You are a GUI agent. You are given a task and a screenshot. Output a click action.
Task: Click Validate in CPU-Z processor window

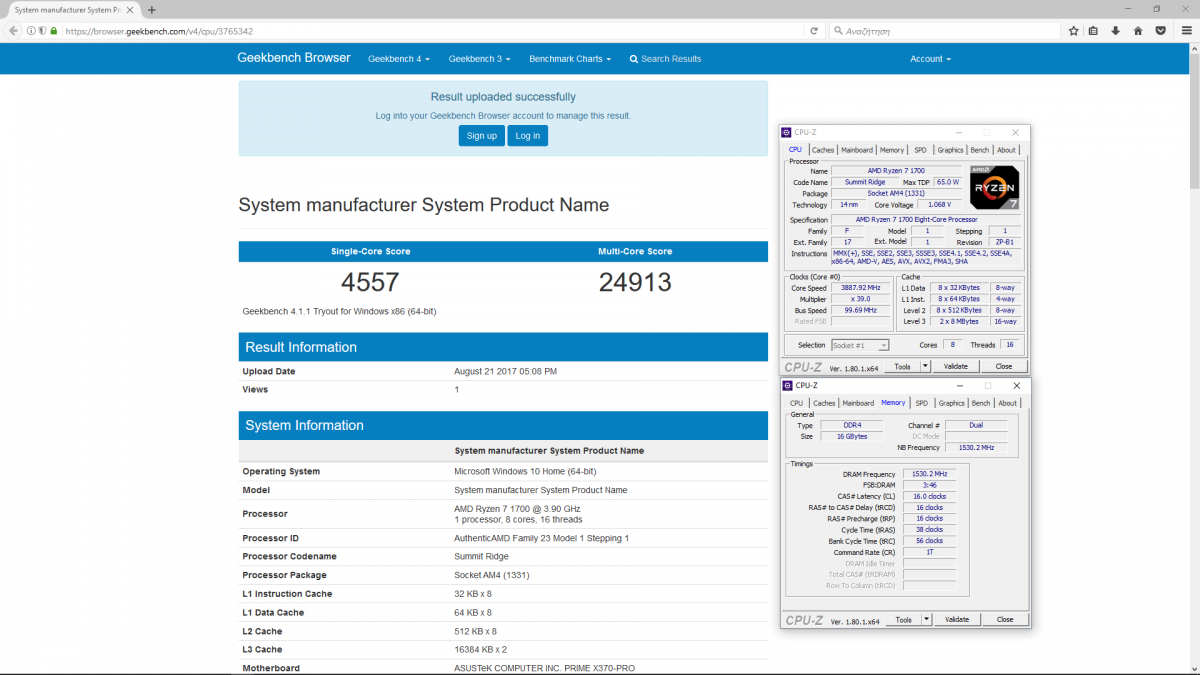pos(956,366)
